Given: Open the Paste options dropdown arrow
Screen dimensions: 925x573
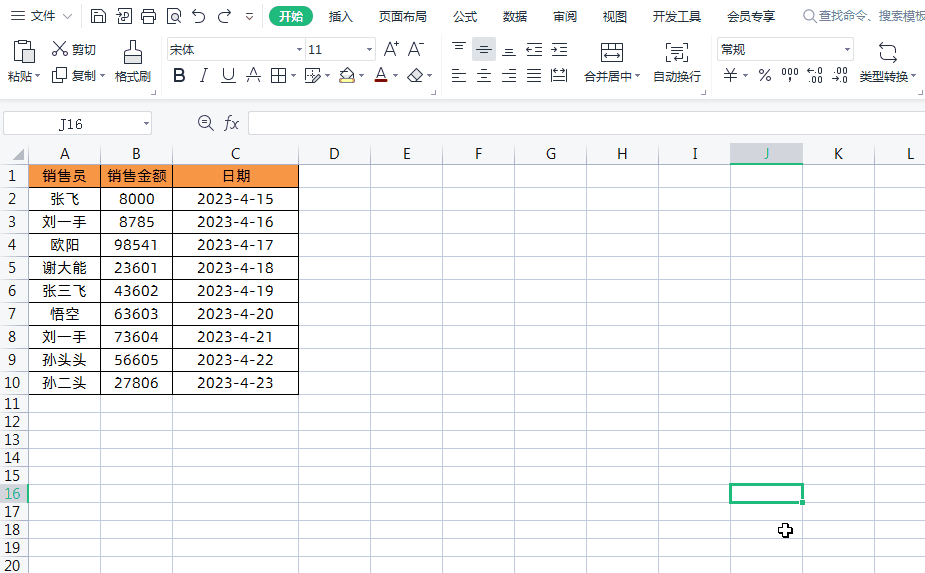Looking at the screenshot, I should pyautogui.click(x=38, y=76).
